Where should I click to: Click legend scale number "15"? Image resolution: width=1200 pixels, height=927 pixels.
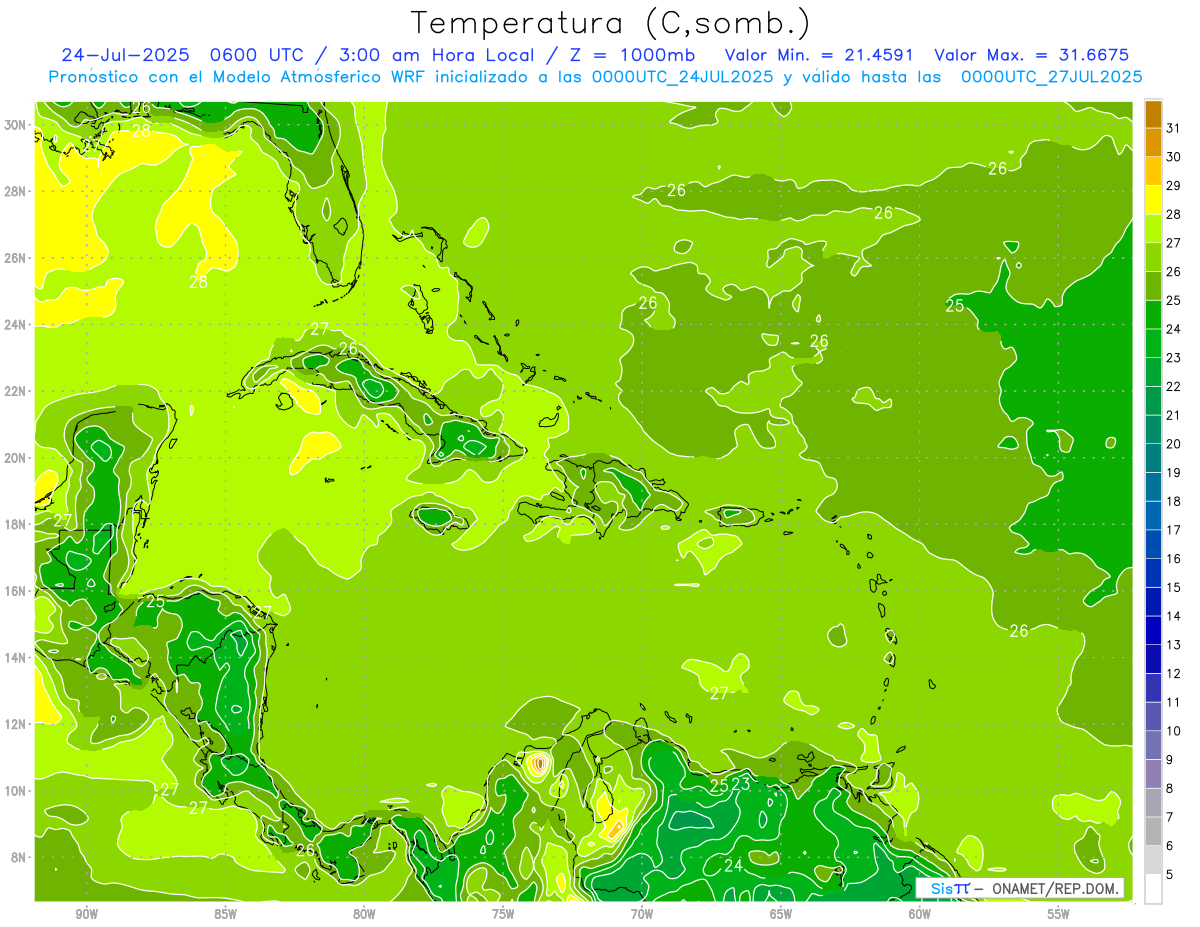(x=1174, y=587)
